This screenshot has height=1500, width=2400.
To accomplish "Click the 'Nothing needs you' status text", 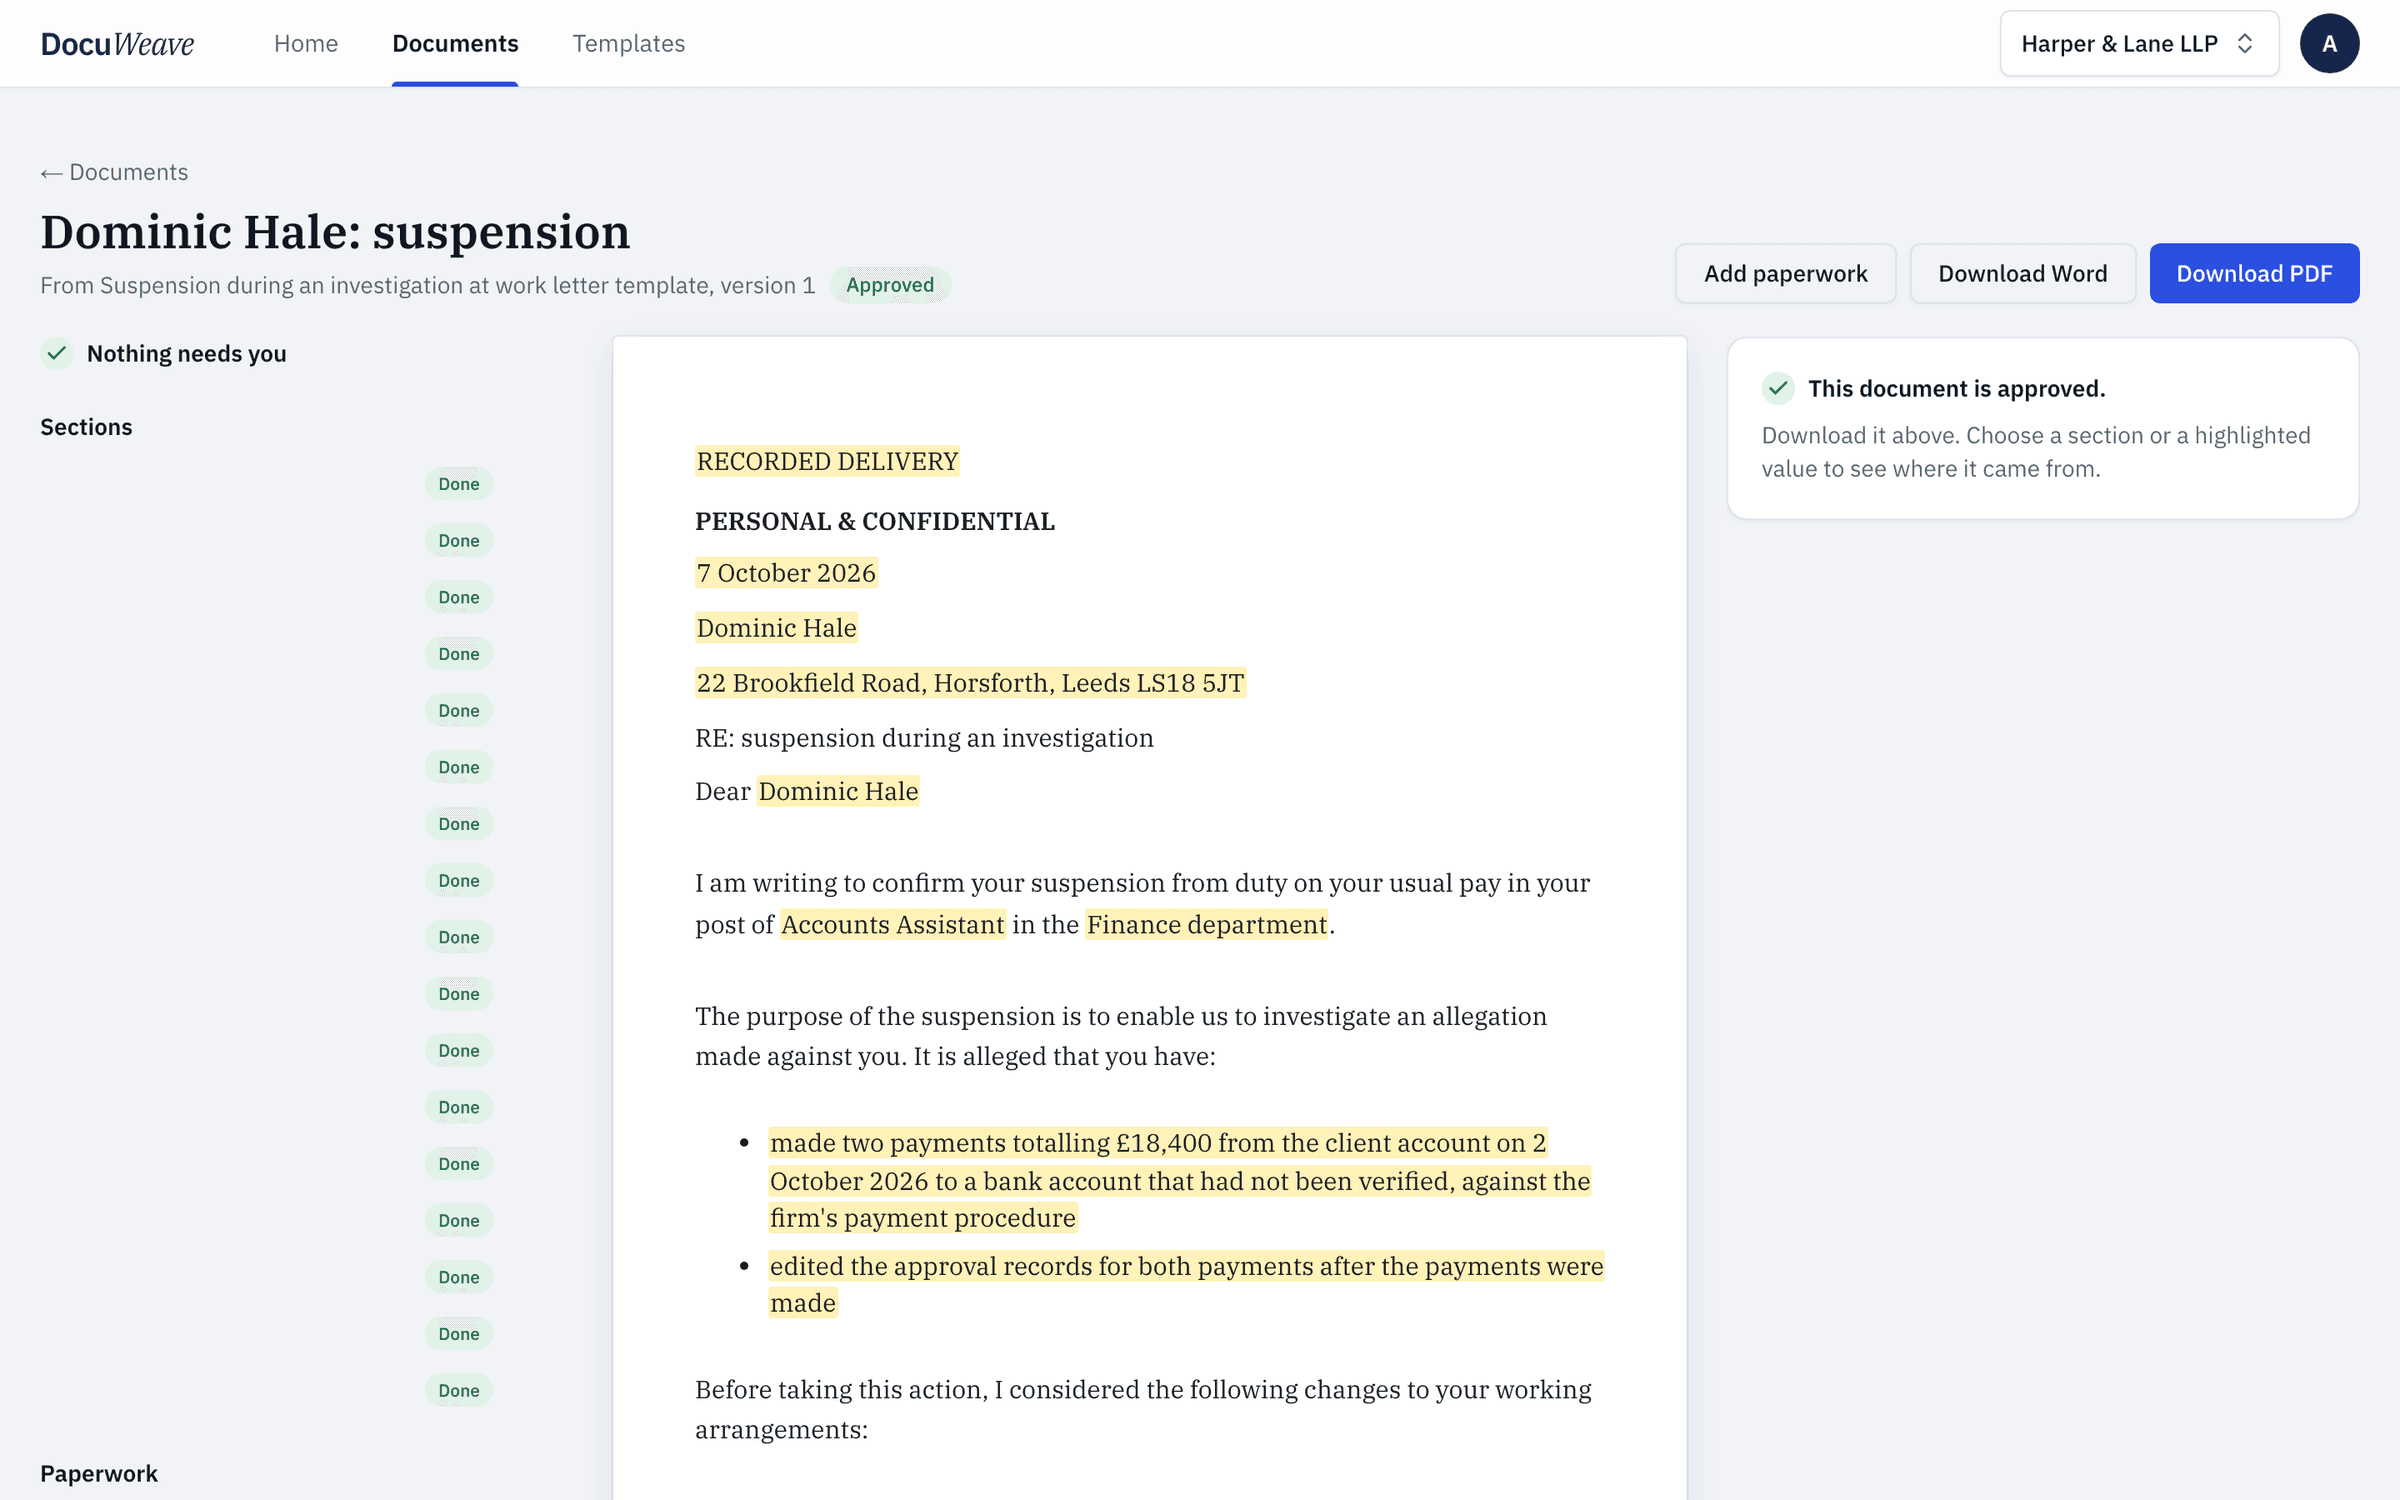I will coord(187,353).
